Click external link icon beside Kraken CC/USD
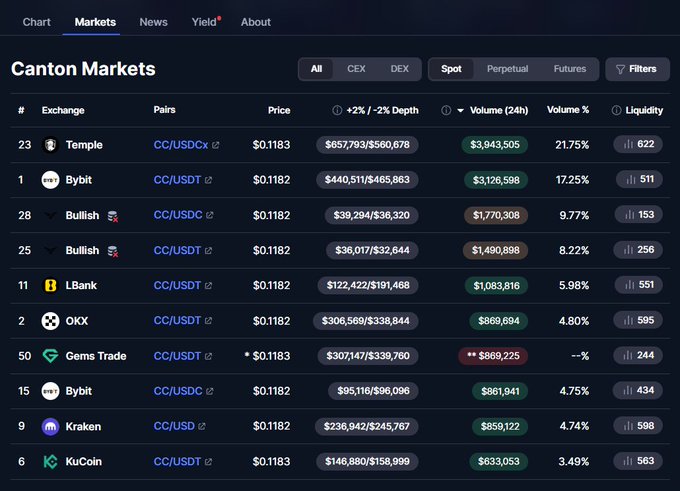 click(x=202, y=426)
